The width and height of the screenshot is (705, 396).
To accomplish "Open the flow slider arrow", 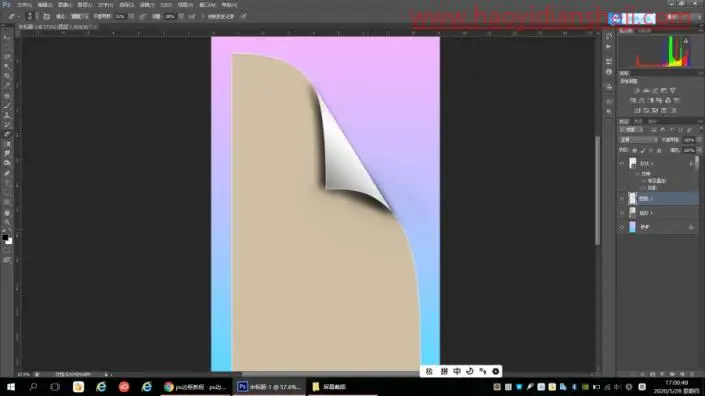I will [181, 17].
